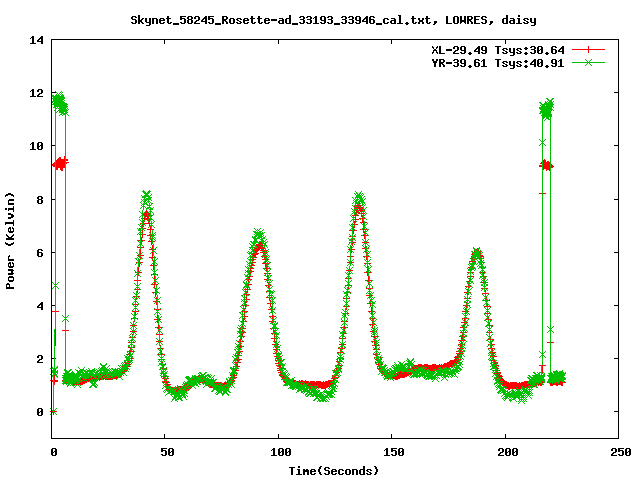This screenshot has height=480, width=640.
Task: Click the green calibration cluster near 217 seconds
Action: pyautogui.click(x=547, y=109)
